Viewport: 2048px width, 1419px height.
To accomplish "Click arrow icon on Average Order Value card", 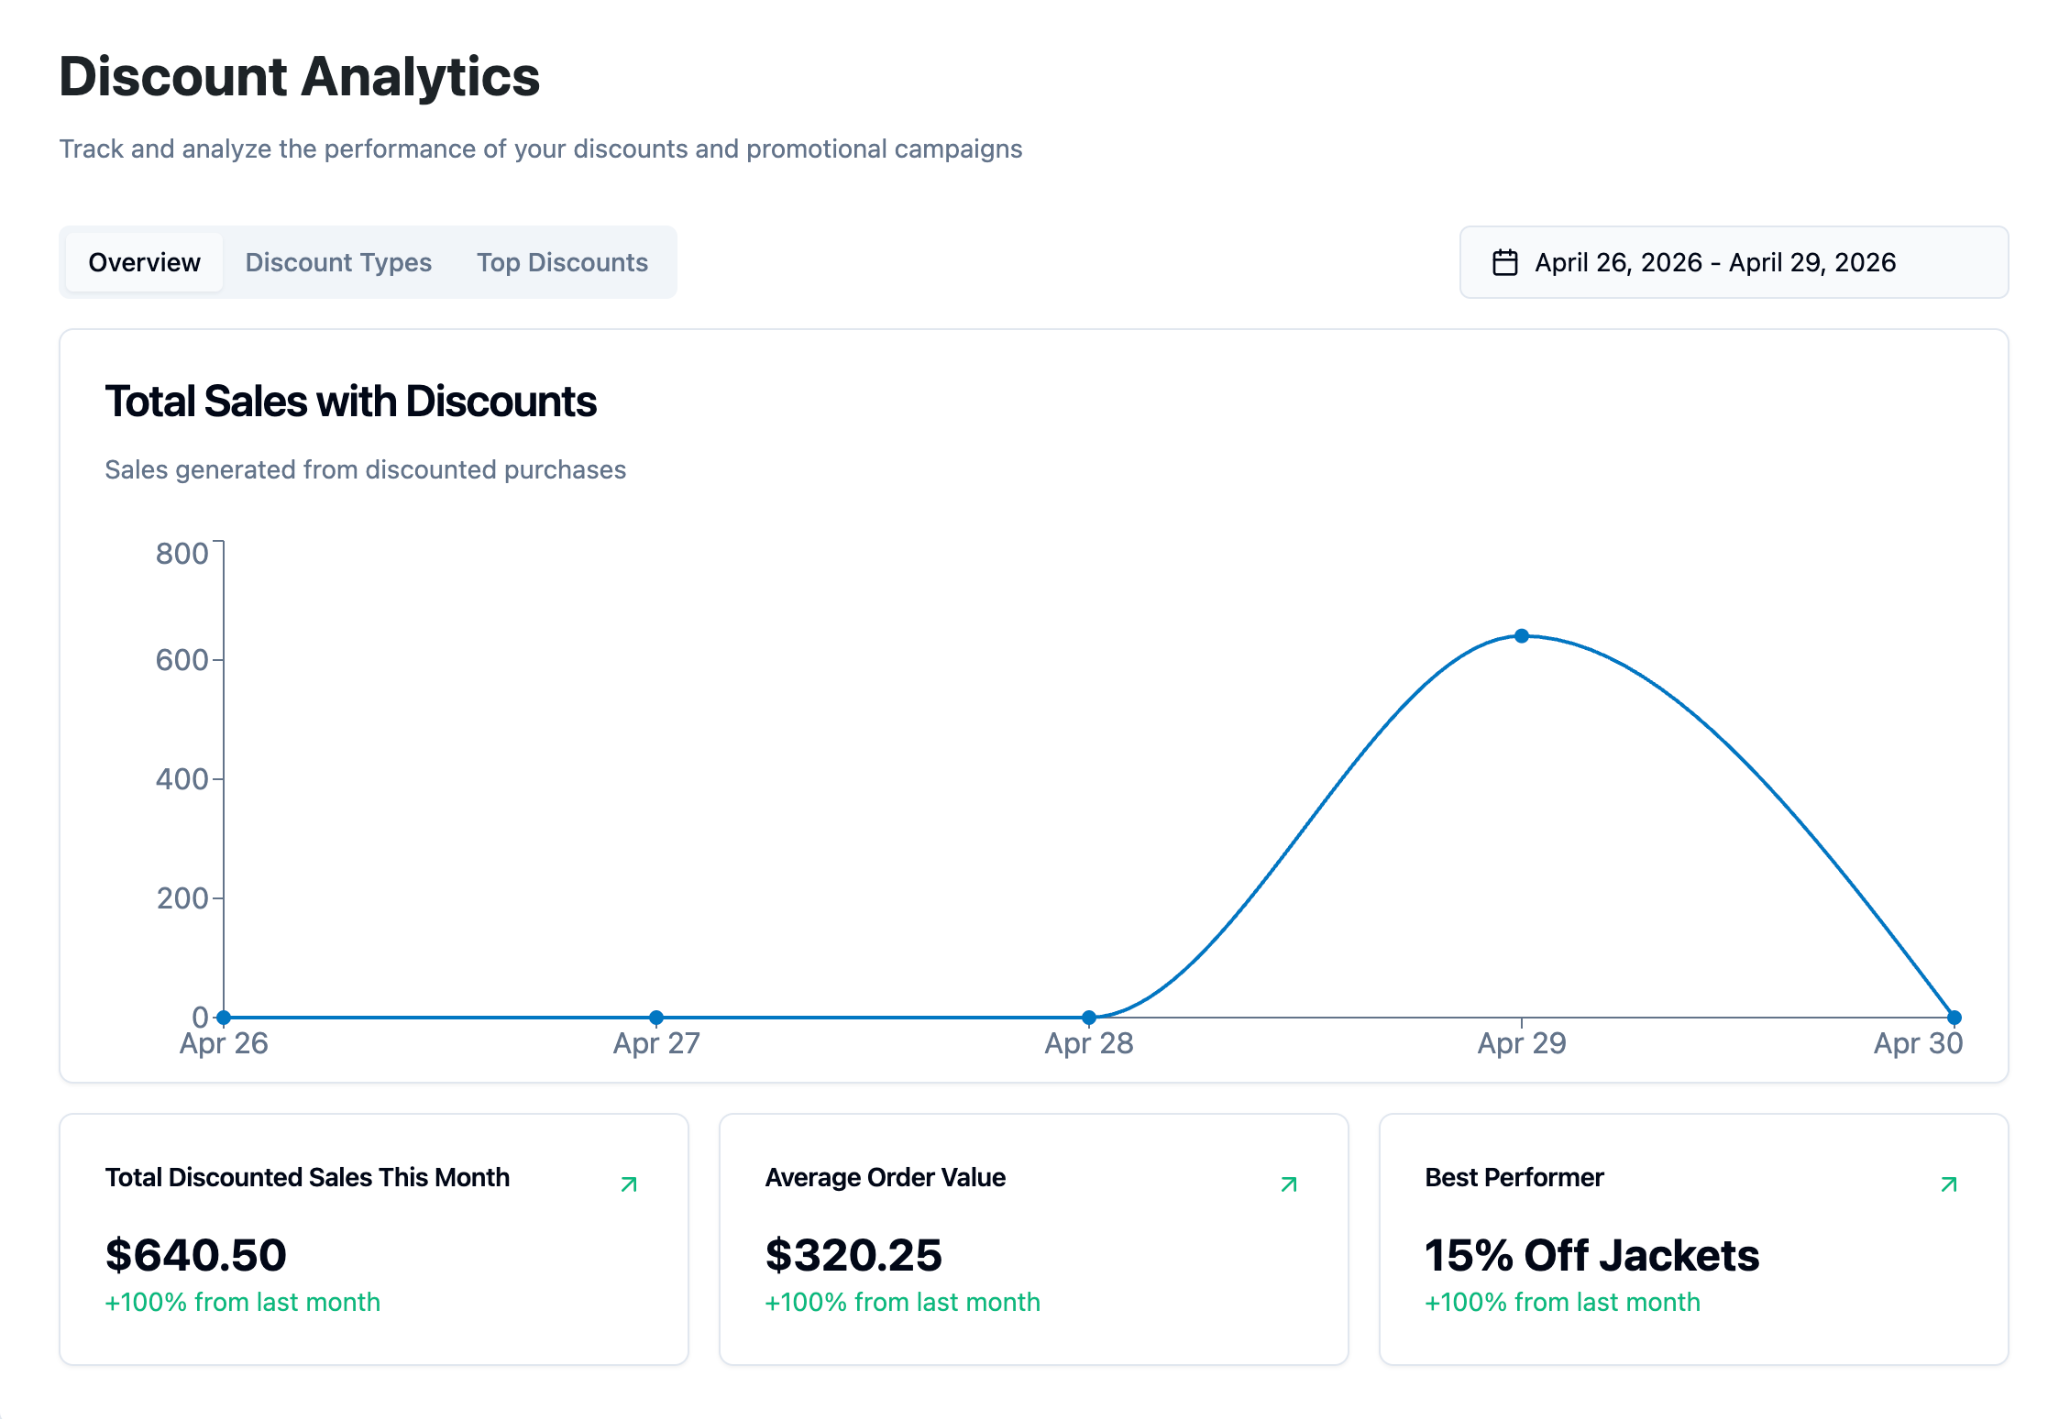I will [1289, 1184].
